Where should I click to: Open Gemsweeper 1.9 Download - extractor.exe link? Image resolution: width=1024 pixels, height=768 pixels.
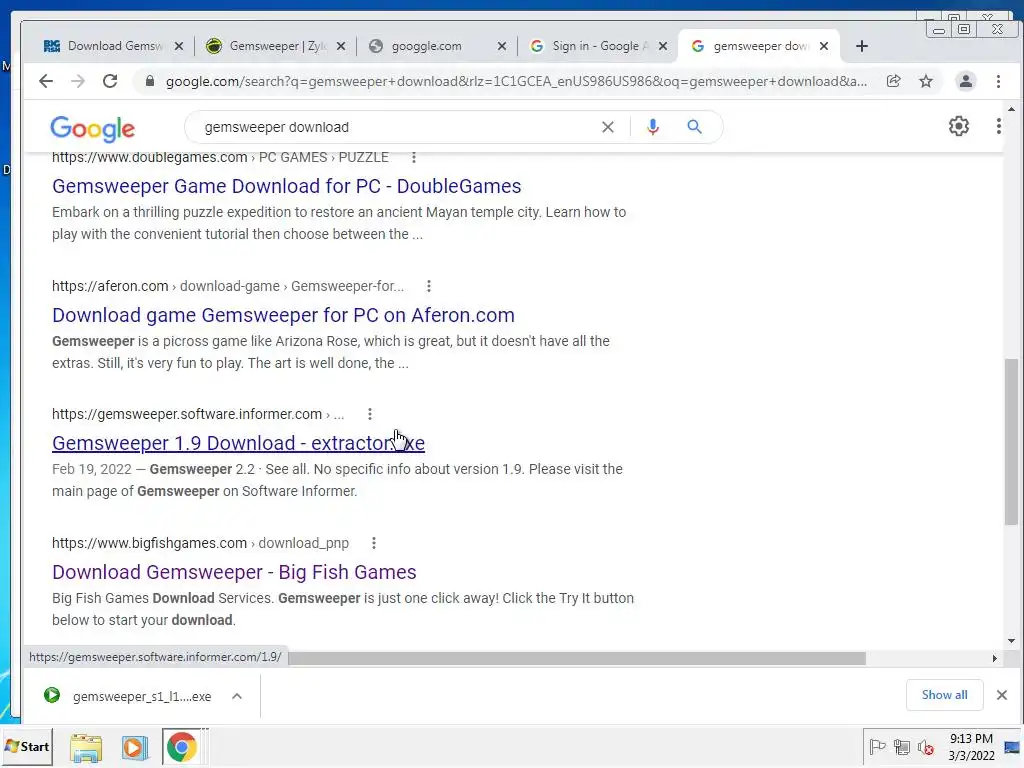(x=238, y=443)
